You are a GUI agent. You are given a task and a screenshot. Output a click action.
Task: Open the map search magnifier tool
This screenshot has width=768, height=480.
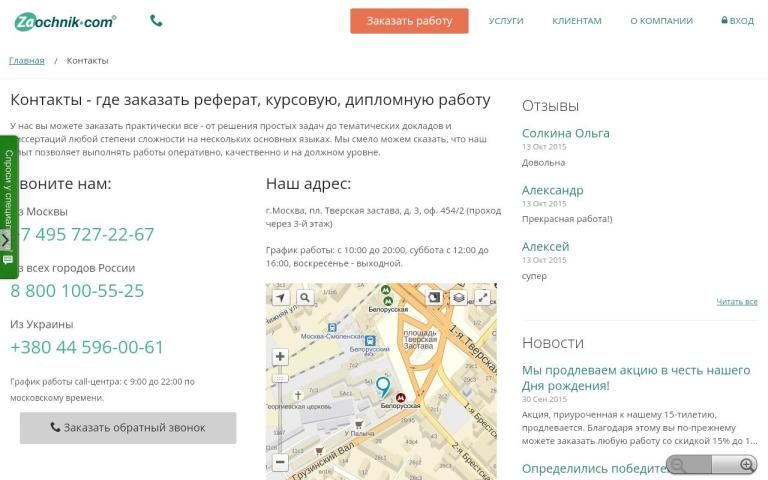305,298
